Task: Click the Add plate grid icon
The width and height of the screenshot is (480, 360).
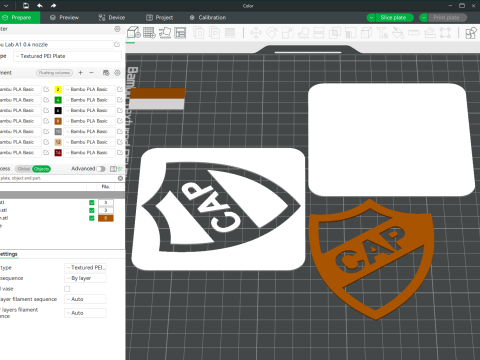Action: point(149,33)
